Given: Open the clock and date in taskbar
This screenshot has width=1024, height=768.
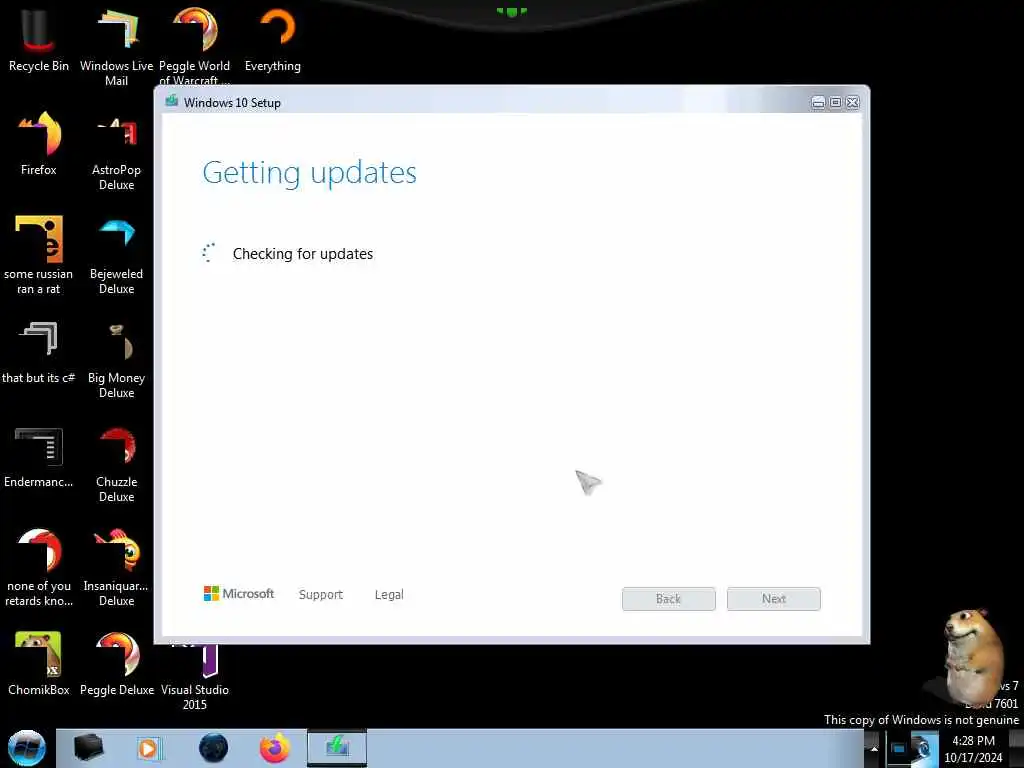Looking at the screenshot, I should [973, 749].
